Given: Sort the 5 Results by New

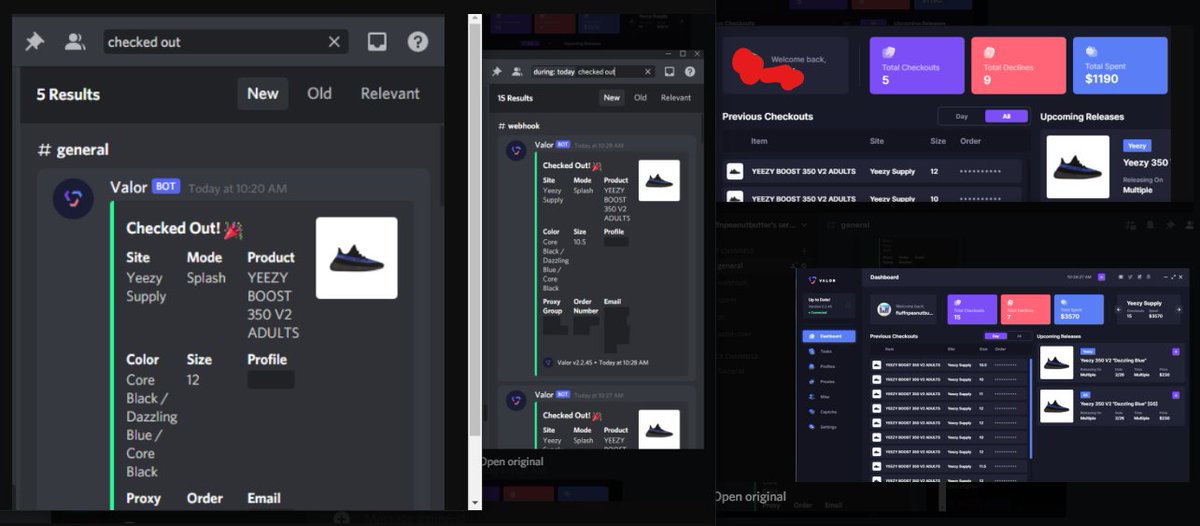Looking at the screenshot, I should [263, 93].
